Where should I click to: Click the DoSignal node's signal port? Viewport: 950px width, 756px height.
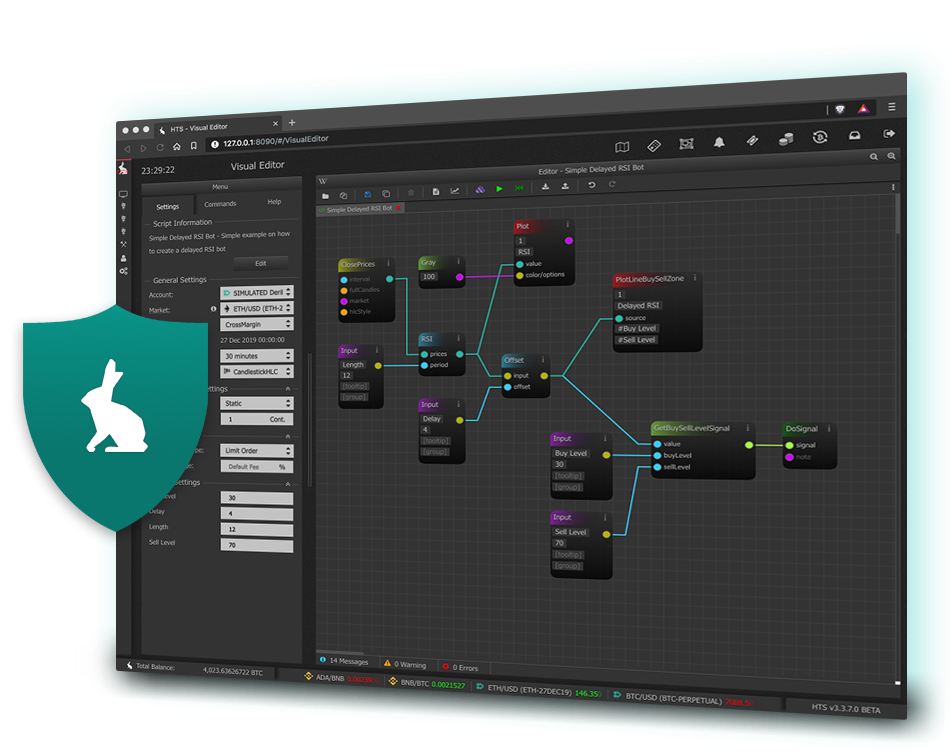point(789,445)
